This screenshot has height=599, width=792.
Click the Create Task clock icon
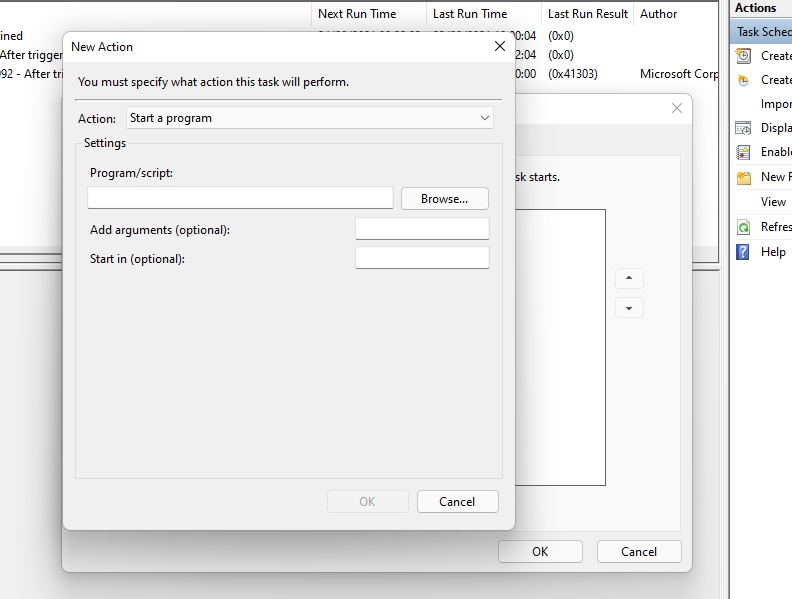[x=743, y=80]
